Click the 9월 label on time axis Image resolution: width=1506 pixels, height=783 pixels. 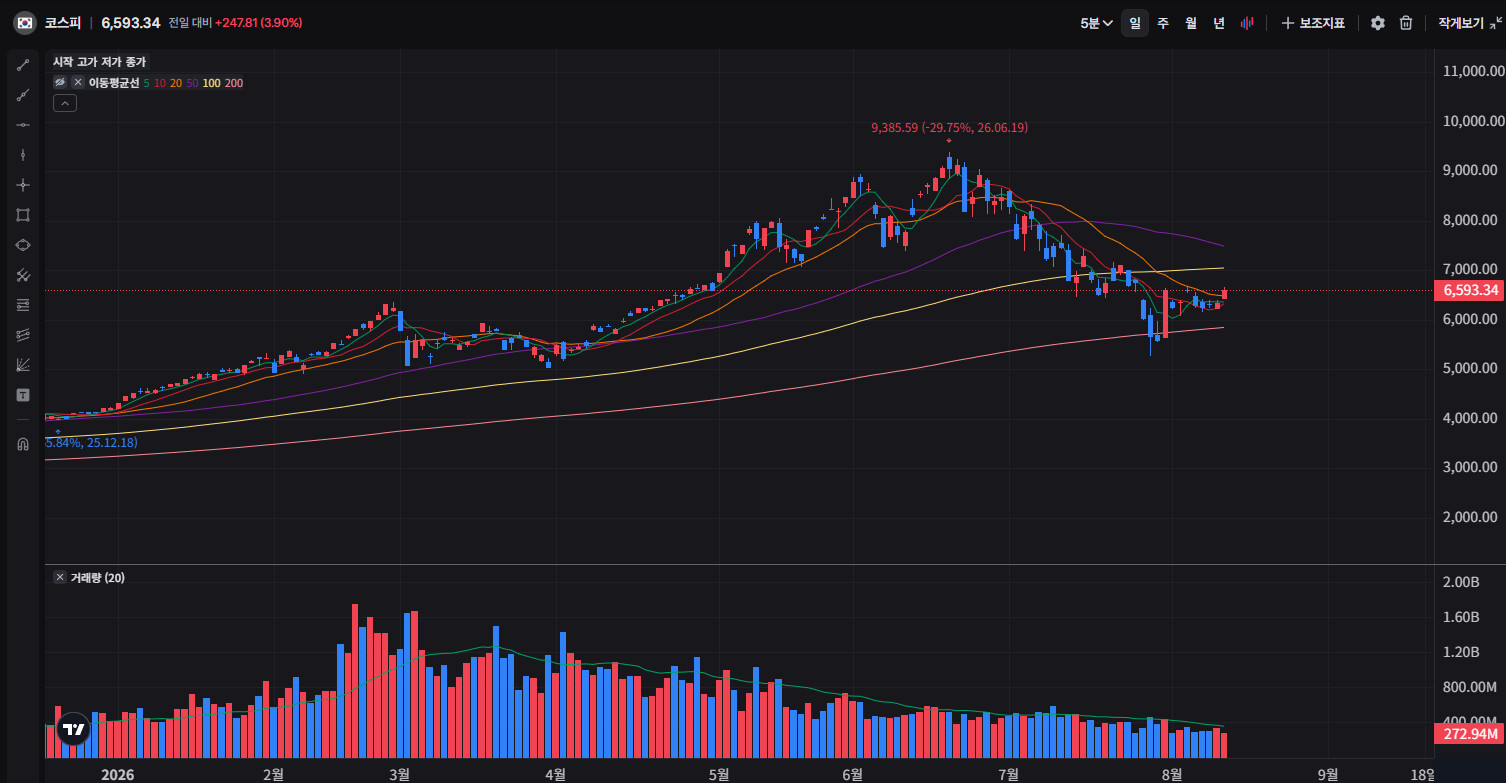click(1328, 774)
